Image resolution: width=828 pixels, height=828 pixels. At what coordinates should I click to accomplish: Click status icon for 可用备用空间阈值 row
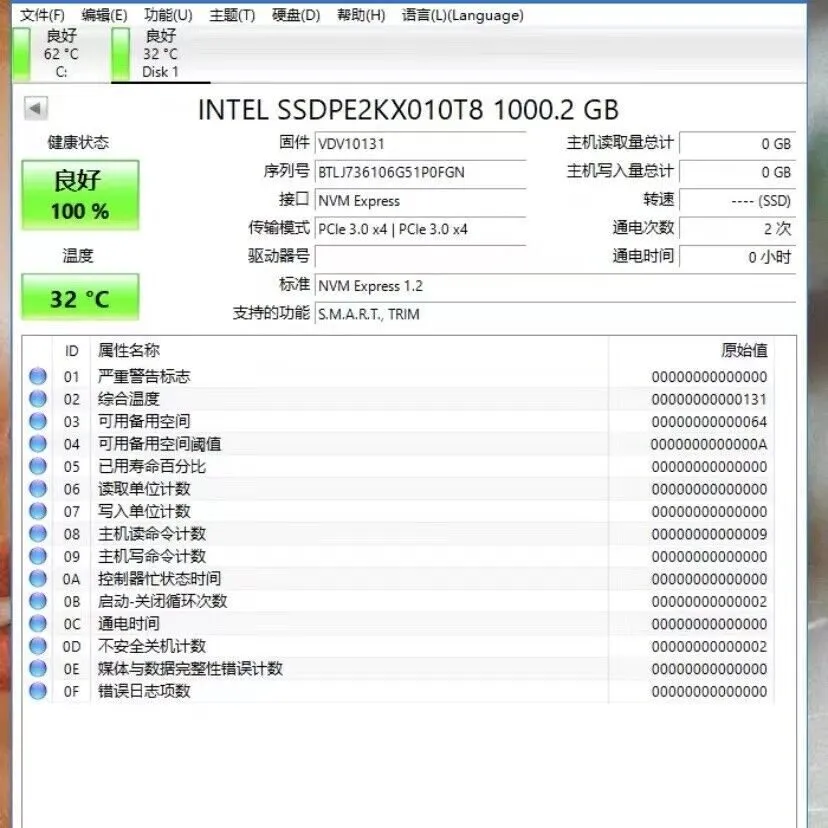coord(37,444)
